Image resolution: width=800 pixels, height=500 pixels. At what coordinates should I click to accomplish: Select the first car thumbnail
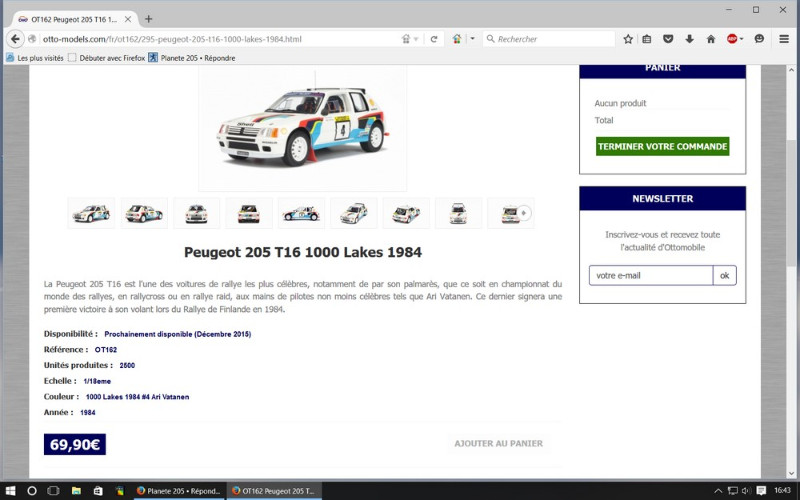coord(91,213)
